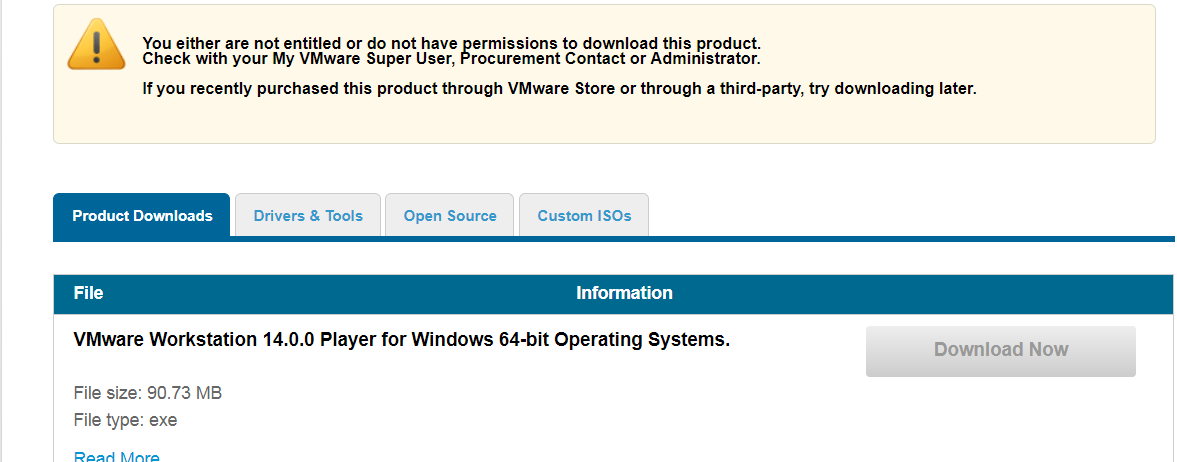Click the File column header
This screenshot has height=462, width=1177.
(x=88, y=293)
